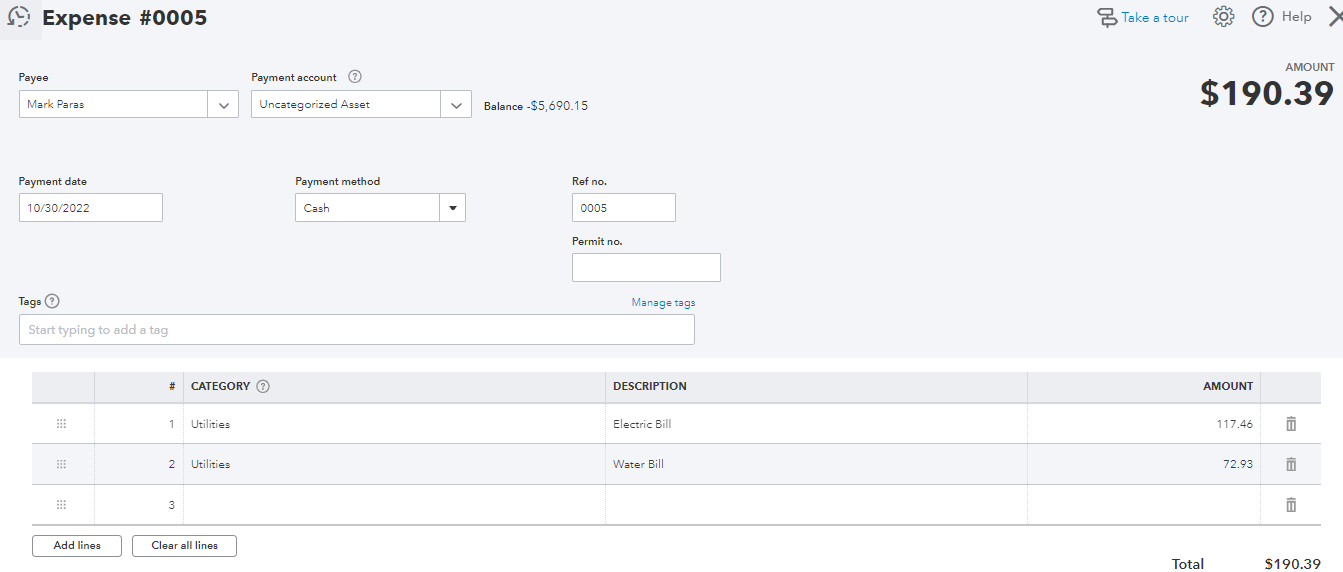Click the empty Permit no. field
1343x572 pixels.
pos(646,267)
